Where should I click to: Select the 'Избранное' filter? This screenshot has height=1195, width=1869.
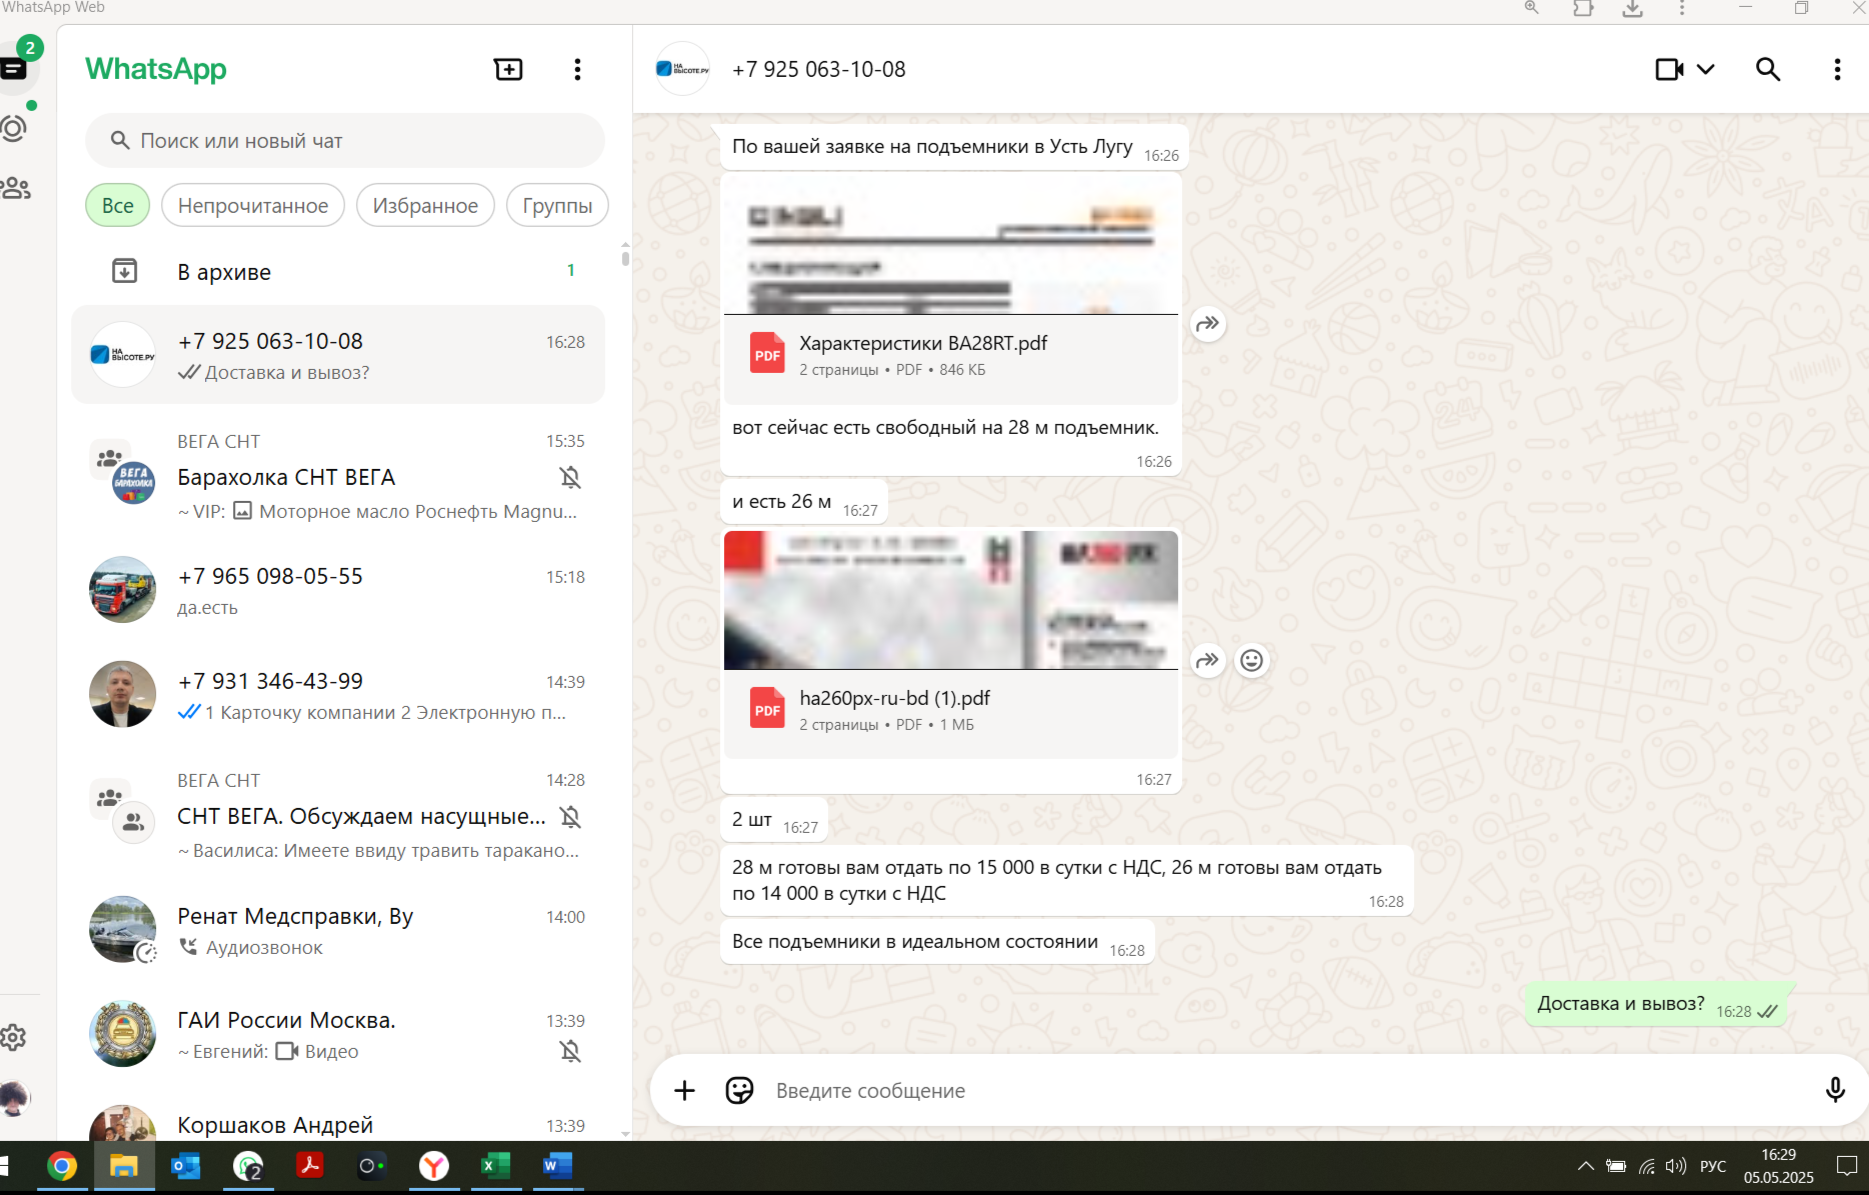click(x=425, y=205)
